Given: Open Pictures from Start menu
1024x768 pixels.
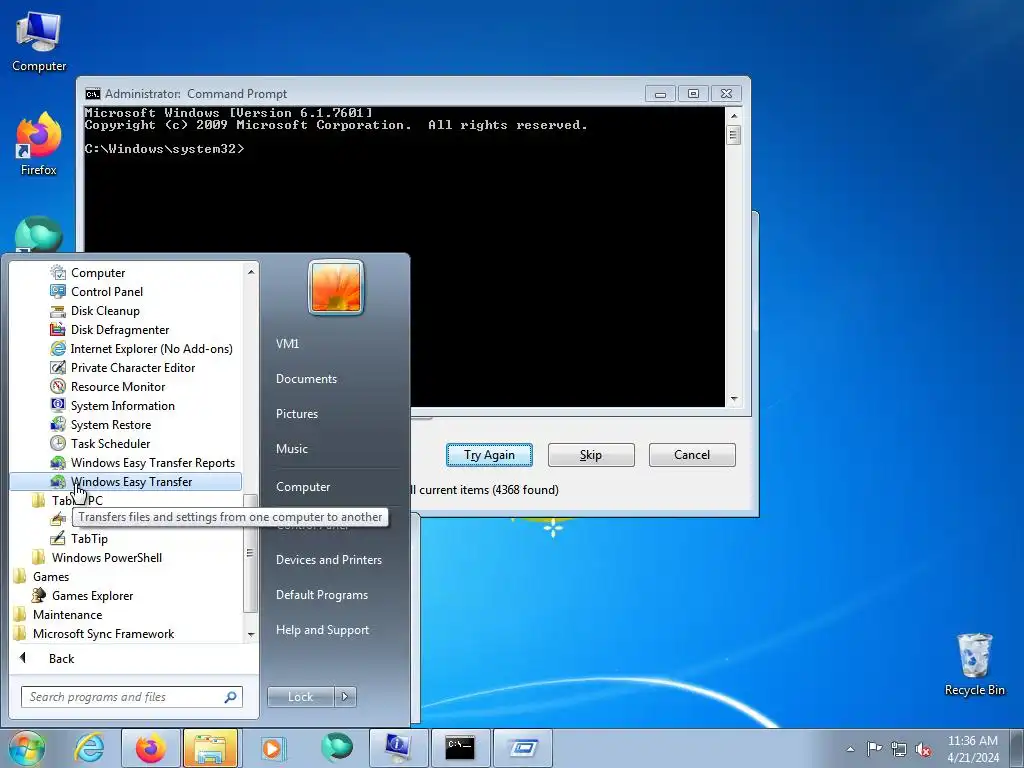Looking at the screenshot, I should coord(297,414).
